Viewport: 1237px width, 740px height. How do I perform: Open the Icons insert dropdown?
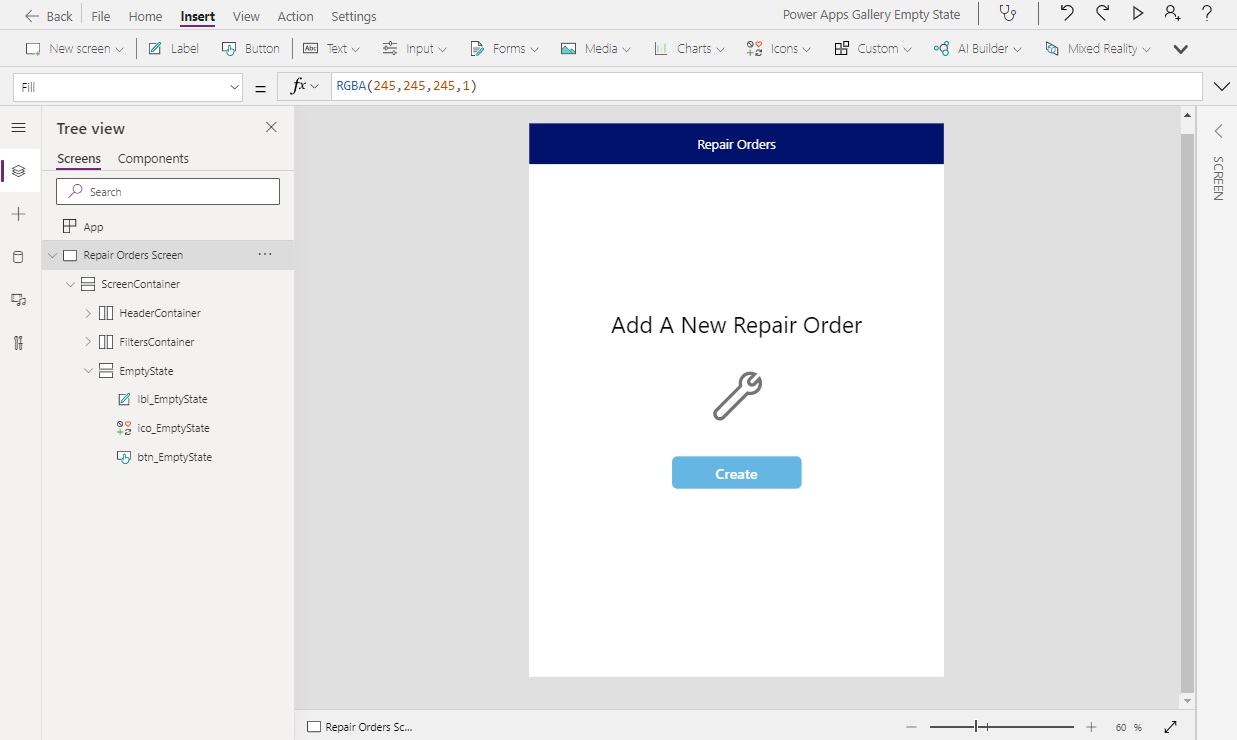click(779, 48)
